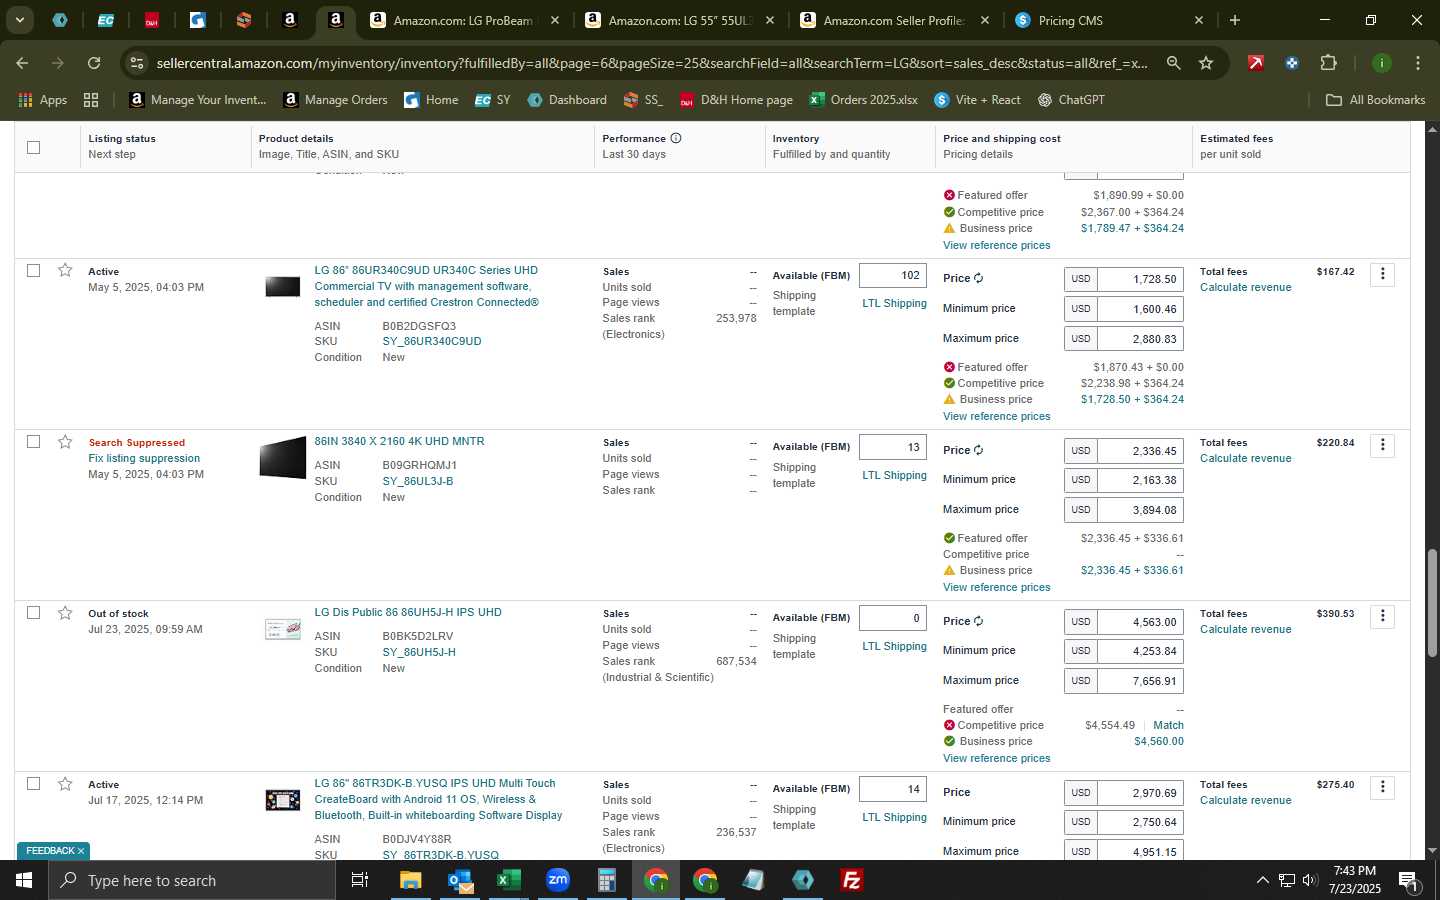Click the page vertical scrollbar thumb
This screenshot has height=900, width=1440.
1431,602
